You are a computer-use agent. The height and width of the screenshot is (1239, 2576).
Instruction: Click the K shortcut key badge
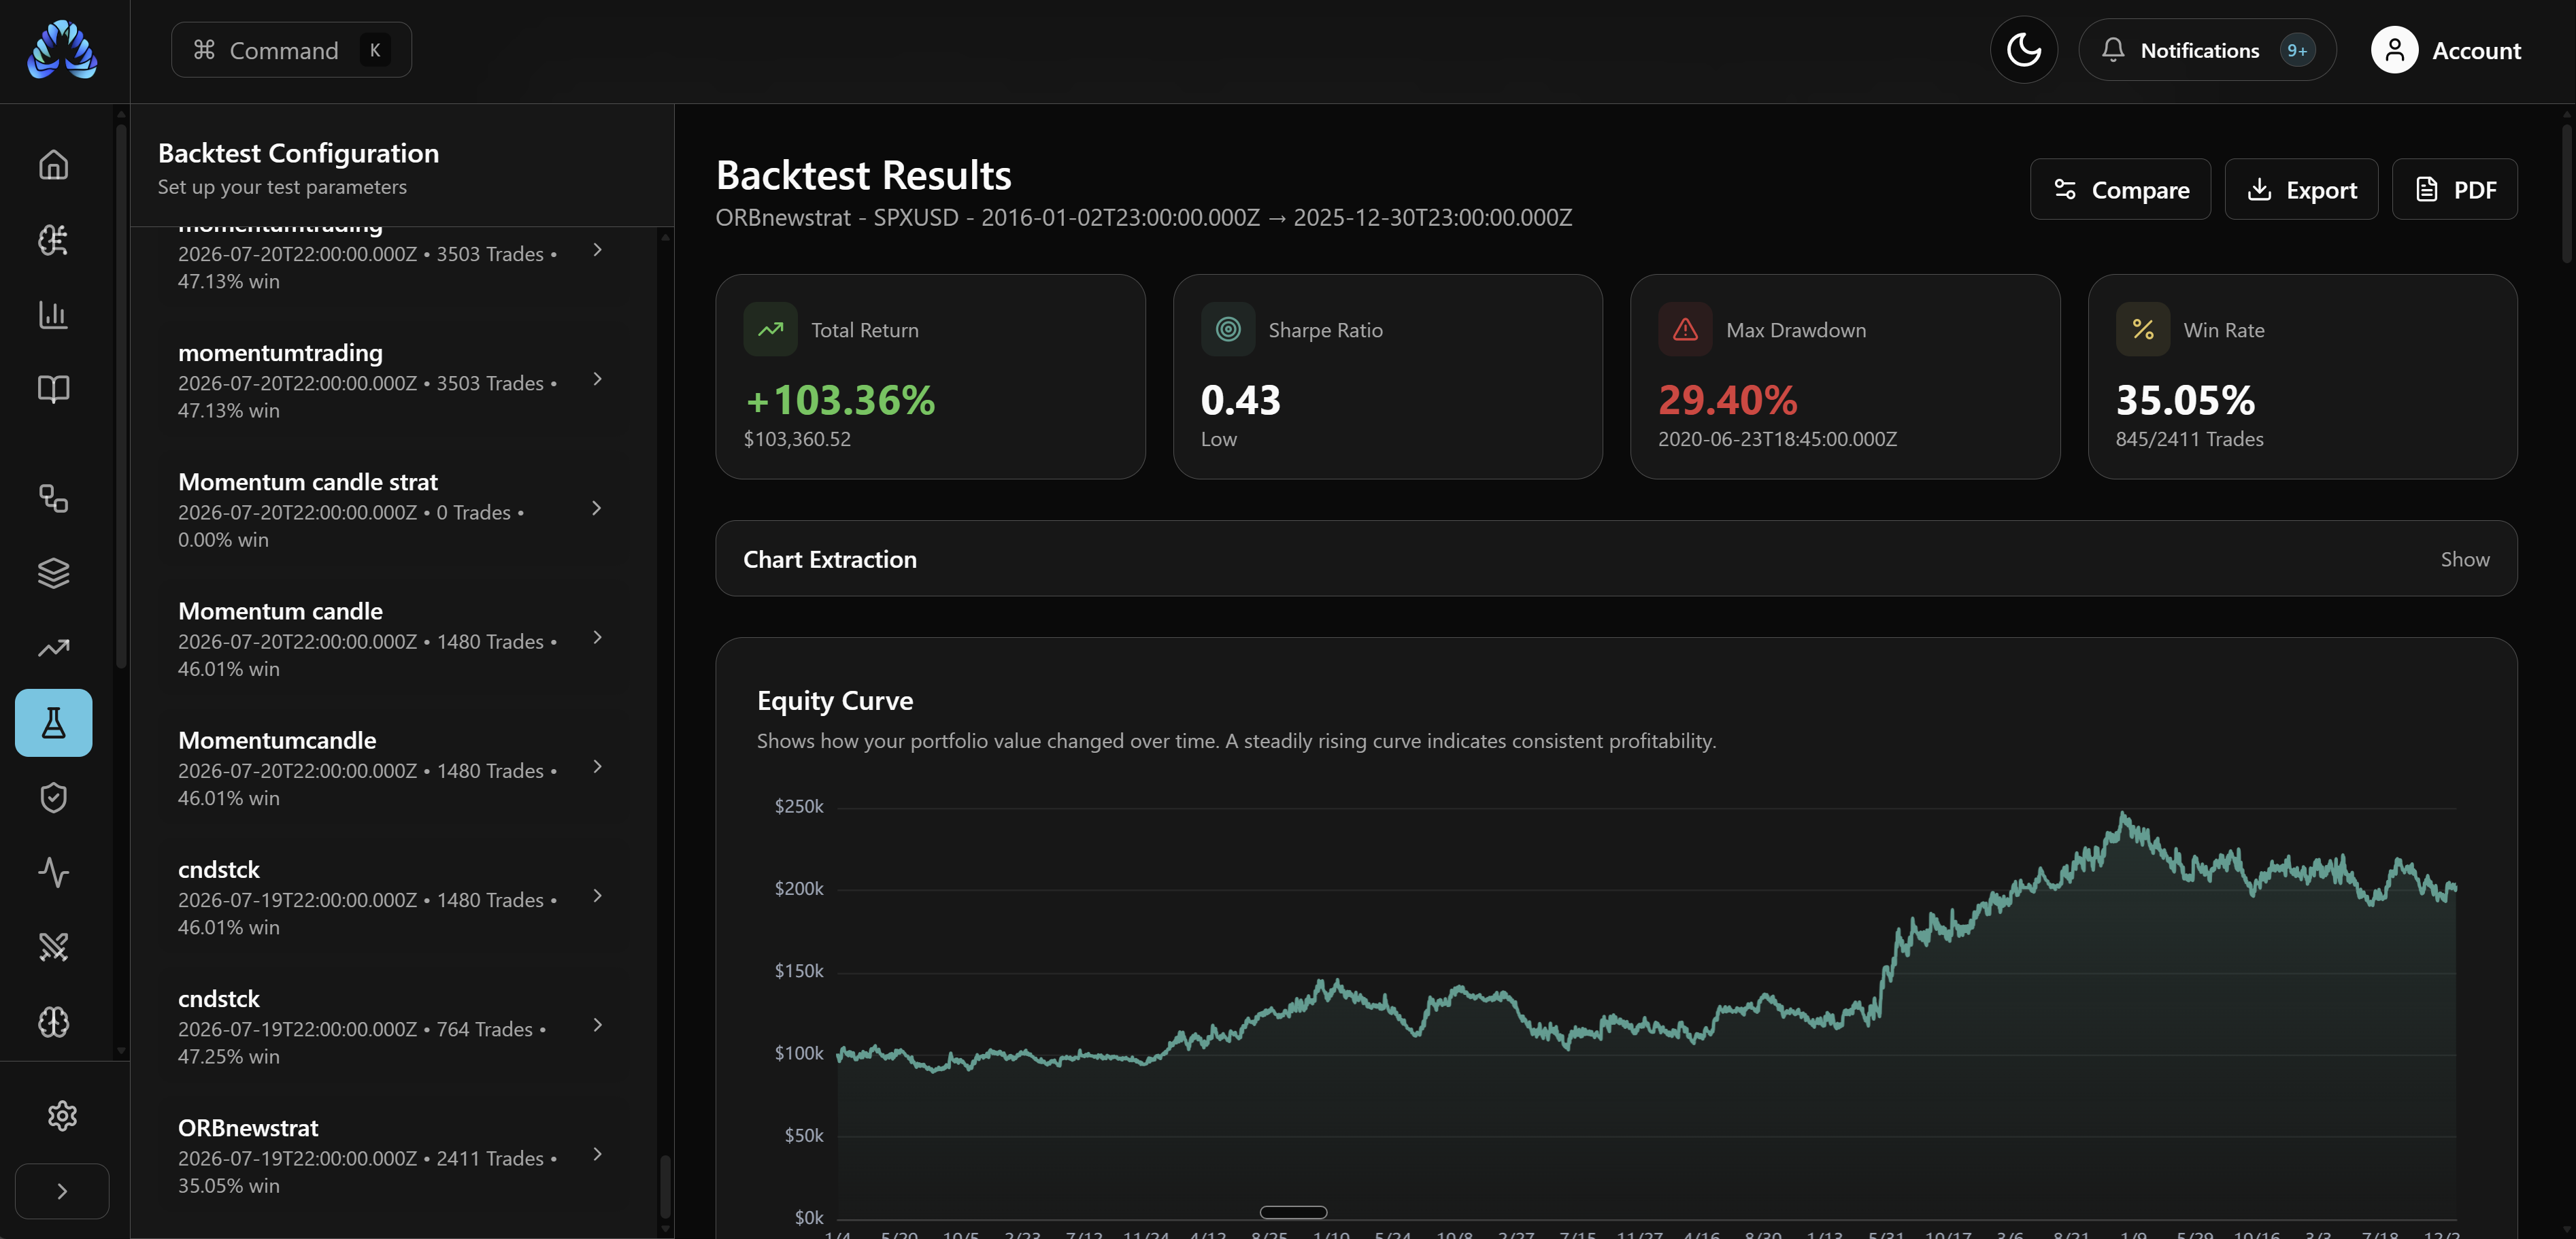point(375,50)
